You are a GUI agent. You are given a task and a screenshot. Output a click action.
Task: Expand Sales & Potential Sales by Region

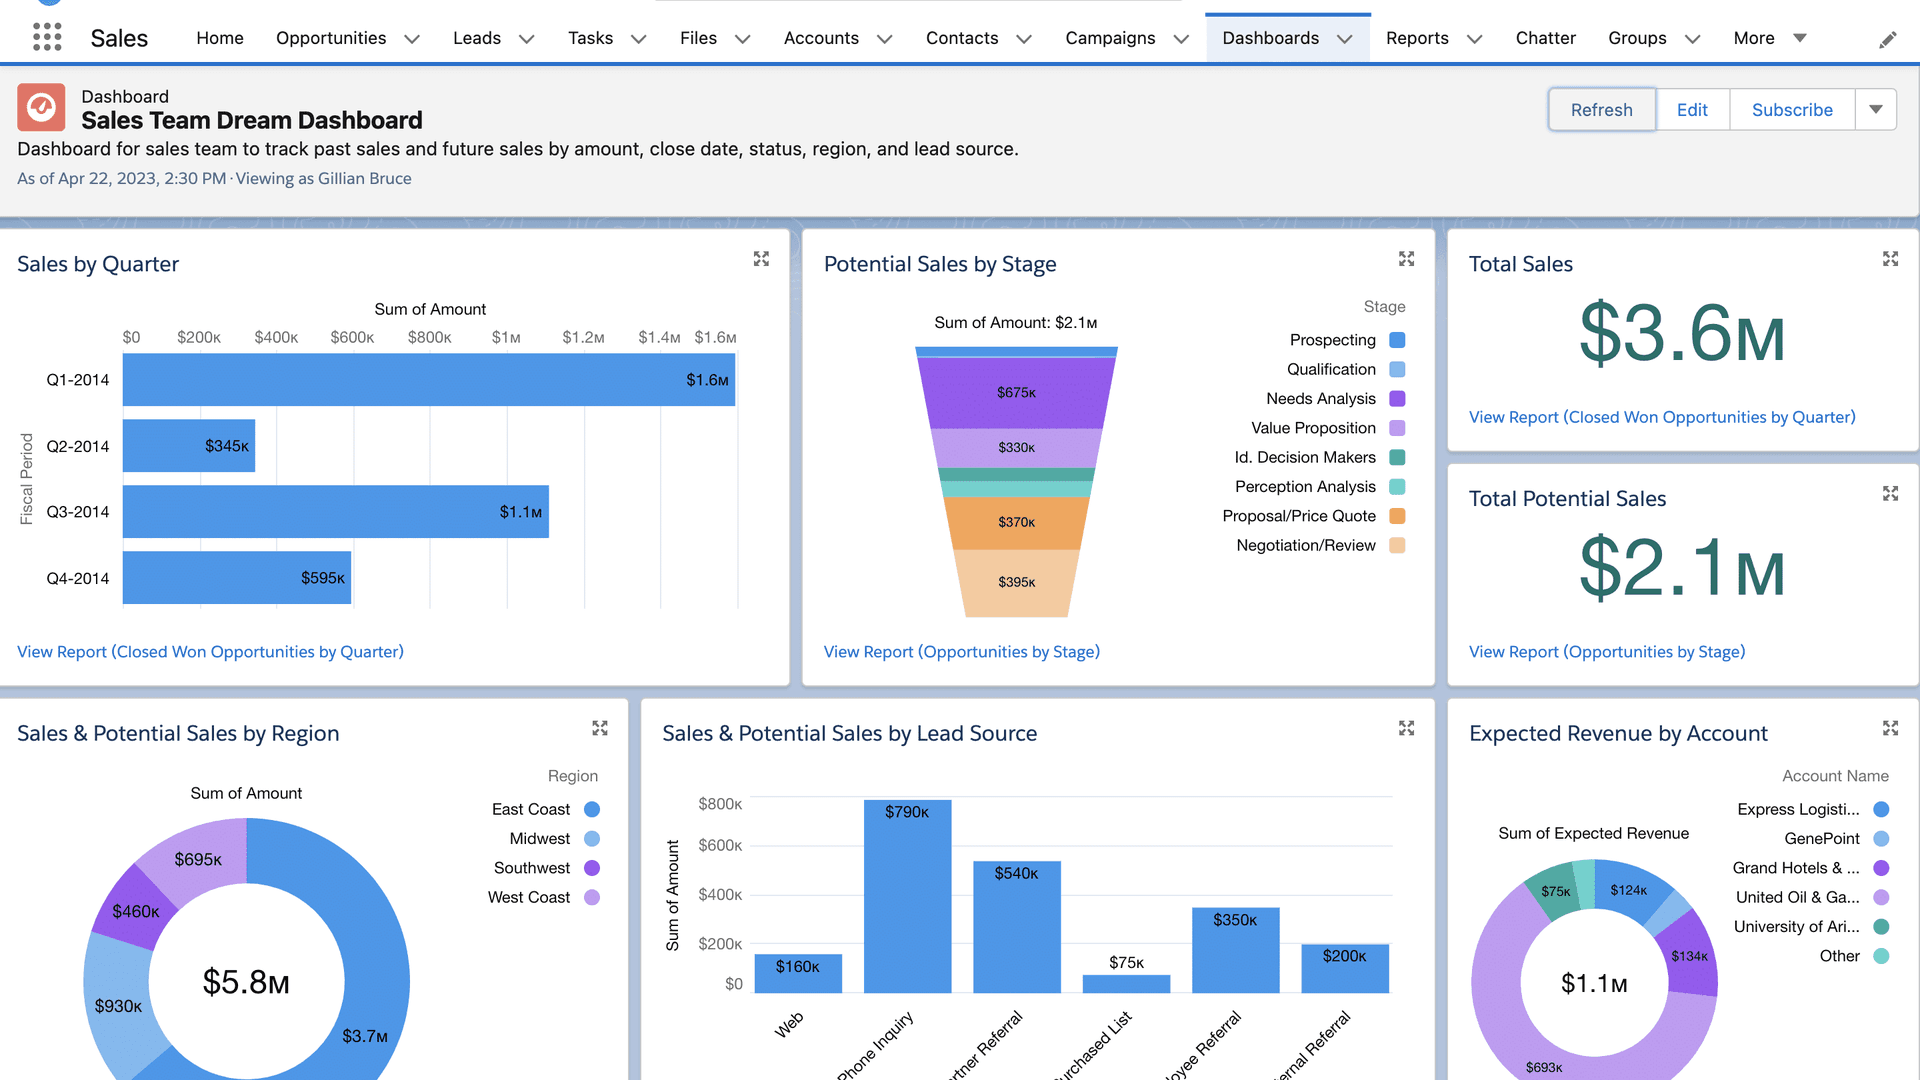pyautogui.click(x=600, y=728)
